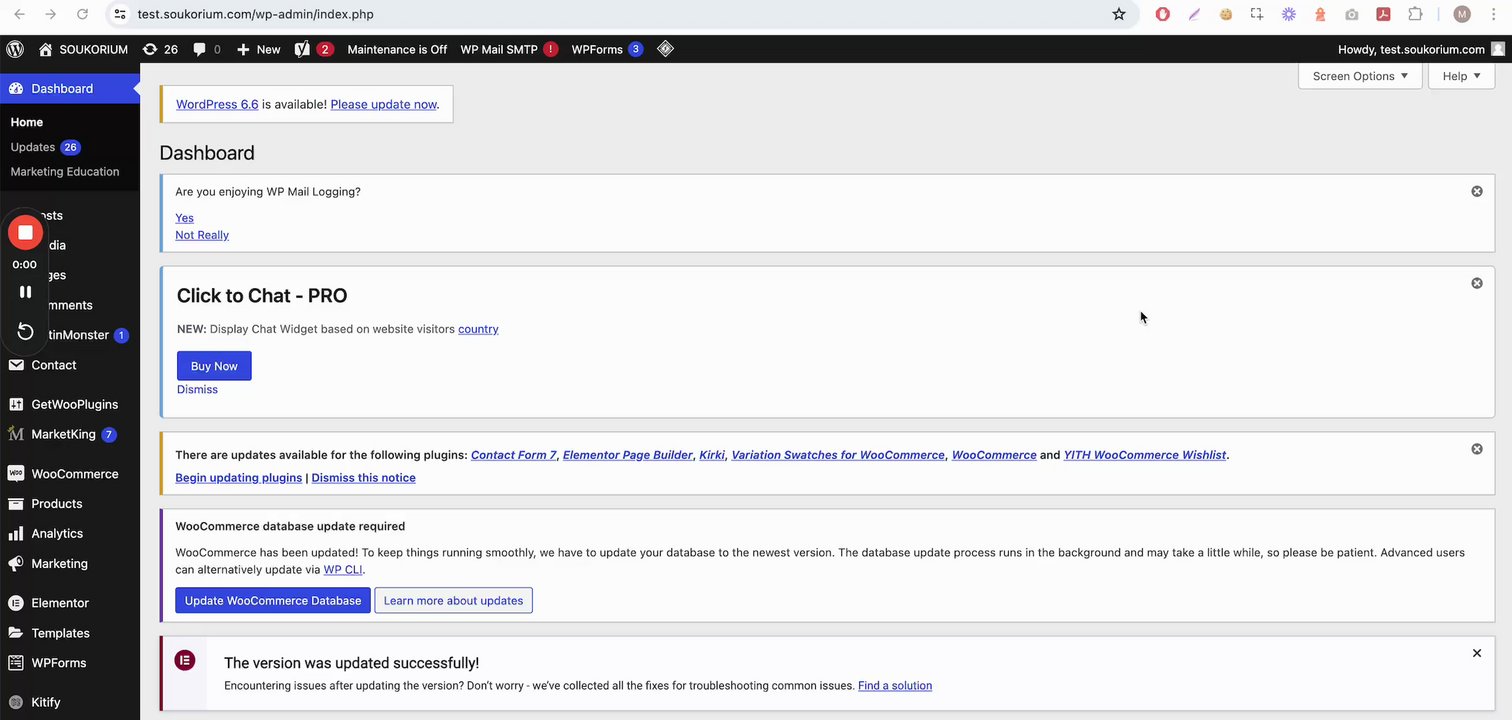
Task: Open the WP CLI link
Action: coord(343,570)
